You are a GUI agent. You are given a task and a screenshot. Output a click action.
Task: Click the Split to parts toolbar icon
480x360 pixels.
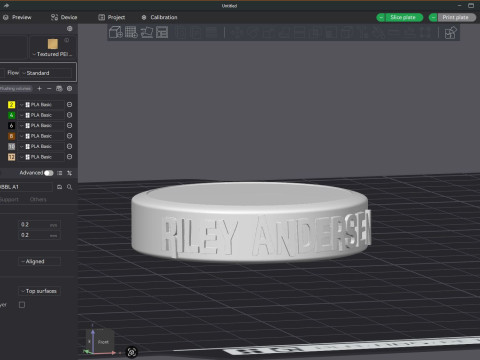[196, 32]
